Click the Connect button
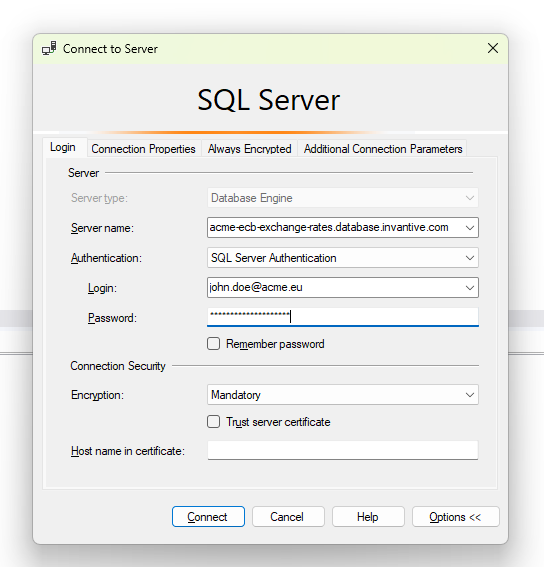 point(208,517)
